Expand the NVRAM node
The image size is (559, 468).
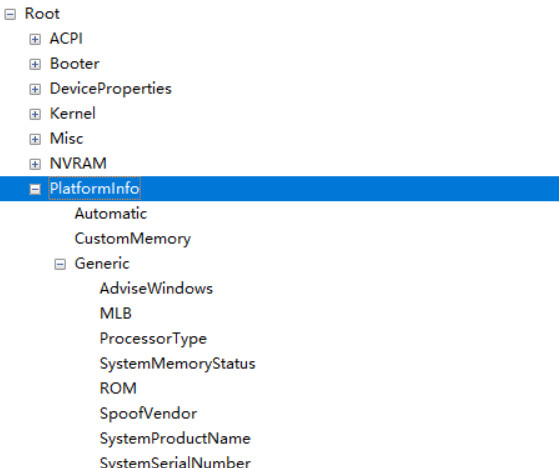point(35,164)
